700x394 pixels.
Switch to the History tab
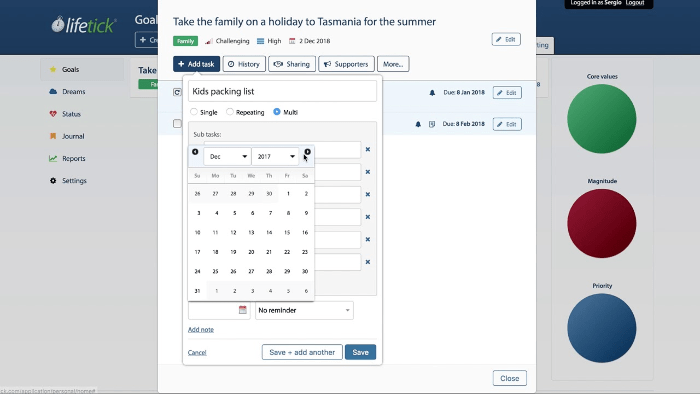coord(244,64)
